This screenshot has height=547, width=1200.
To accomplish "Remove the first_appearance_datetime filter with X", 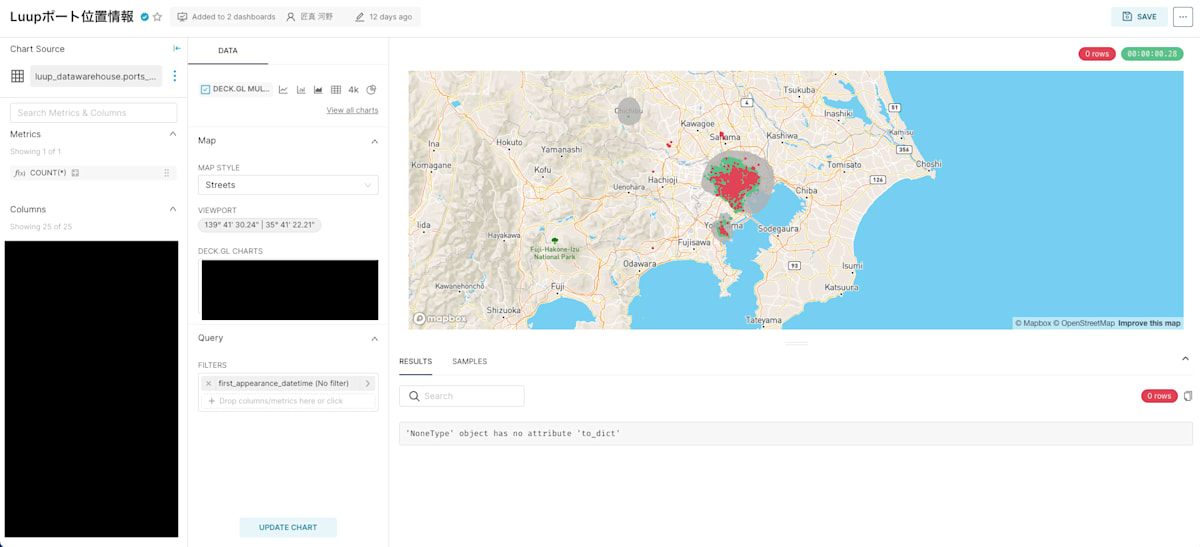I will (x=208, y=383).
